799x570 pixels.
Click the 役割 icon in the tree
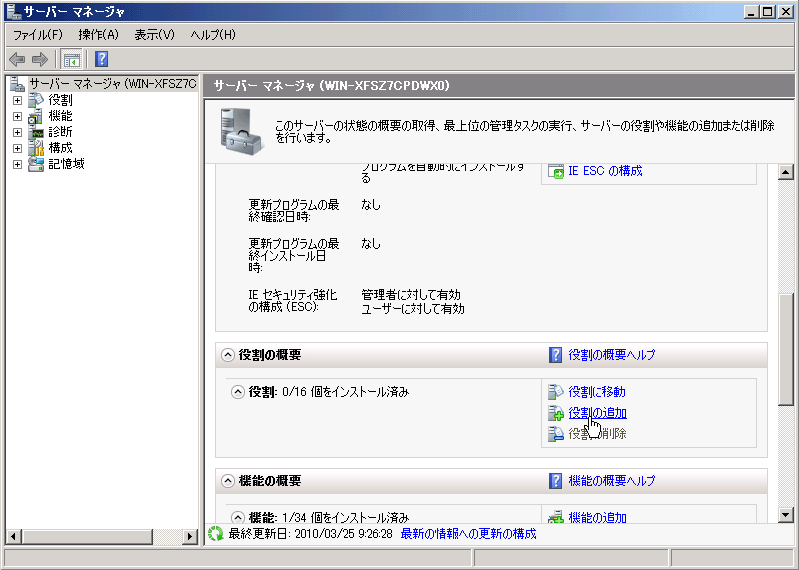(x=36, y=100)
